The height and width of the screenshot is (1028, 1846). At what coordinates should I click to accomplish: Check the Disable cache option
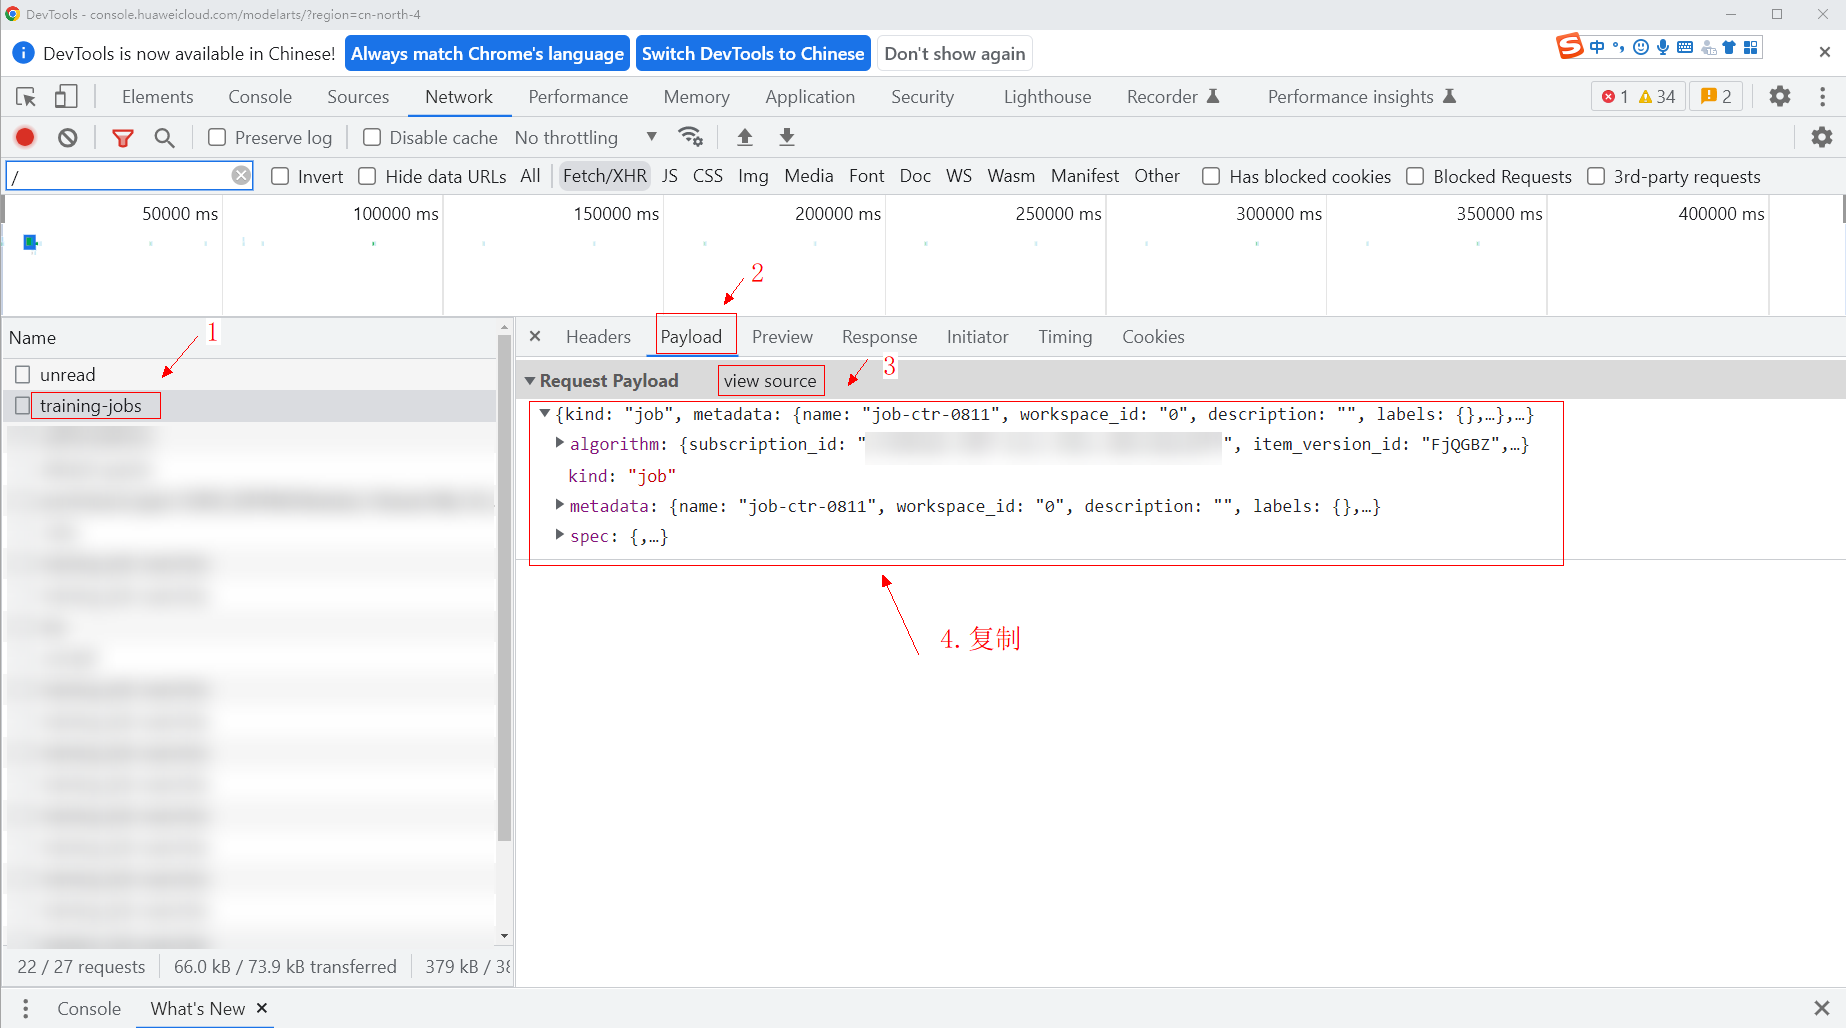372,137
